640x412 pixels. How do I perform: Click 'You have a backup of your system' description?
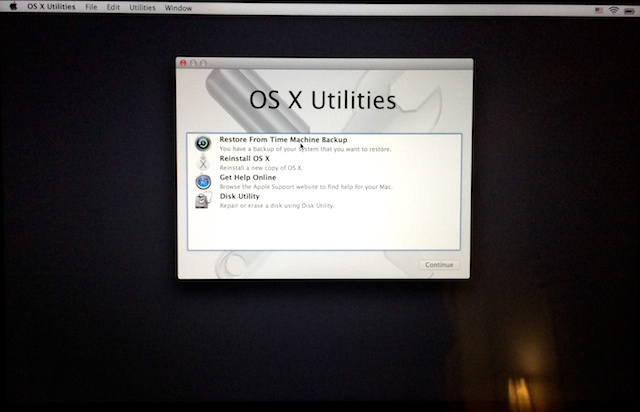[x=305, y=149]
